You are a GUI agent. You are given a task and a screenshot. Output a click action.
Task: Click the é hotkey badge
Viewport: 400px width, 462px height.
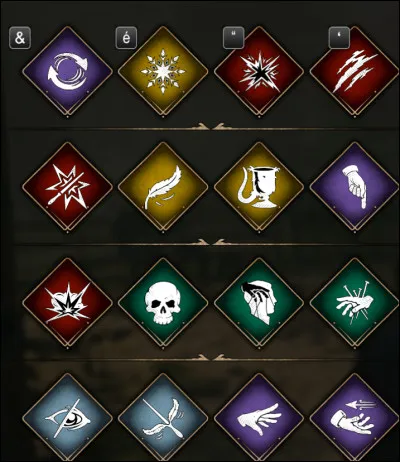[126, 38]
